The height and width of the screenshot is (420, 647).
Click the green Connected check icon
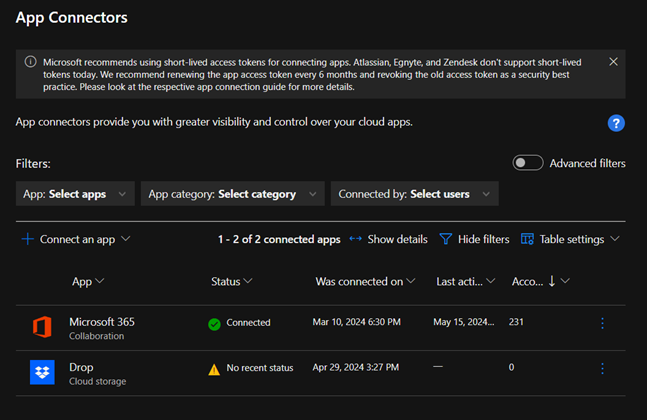[214, 324]
